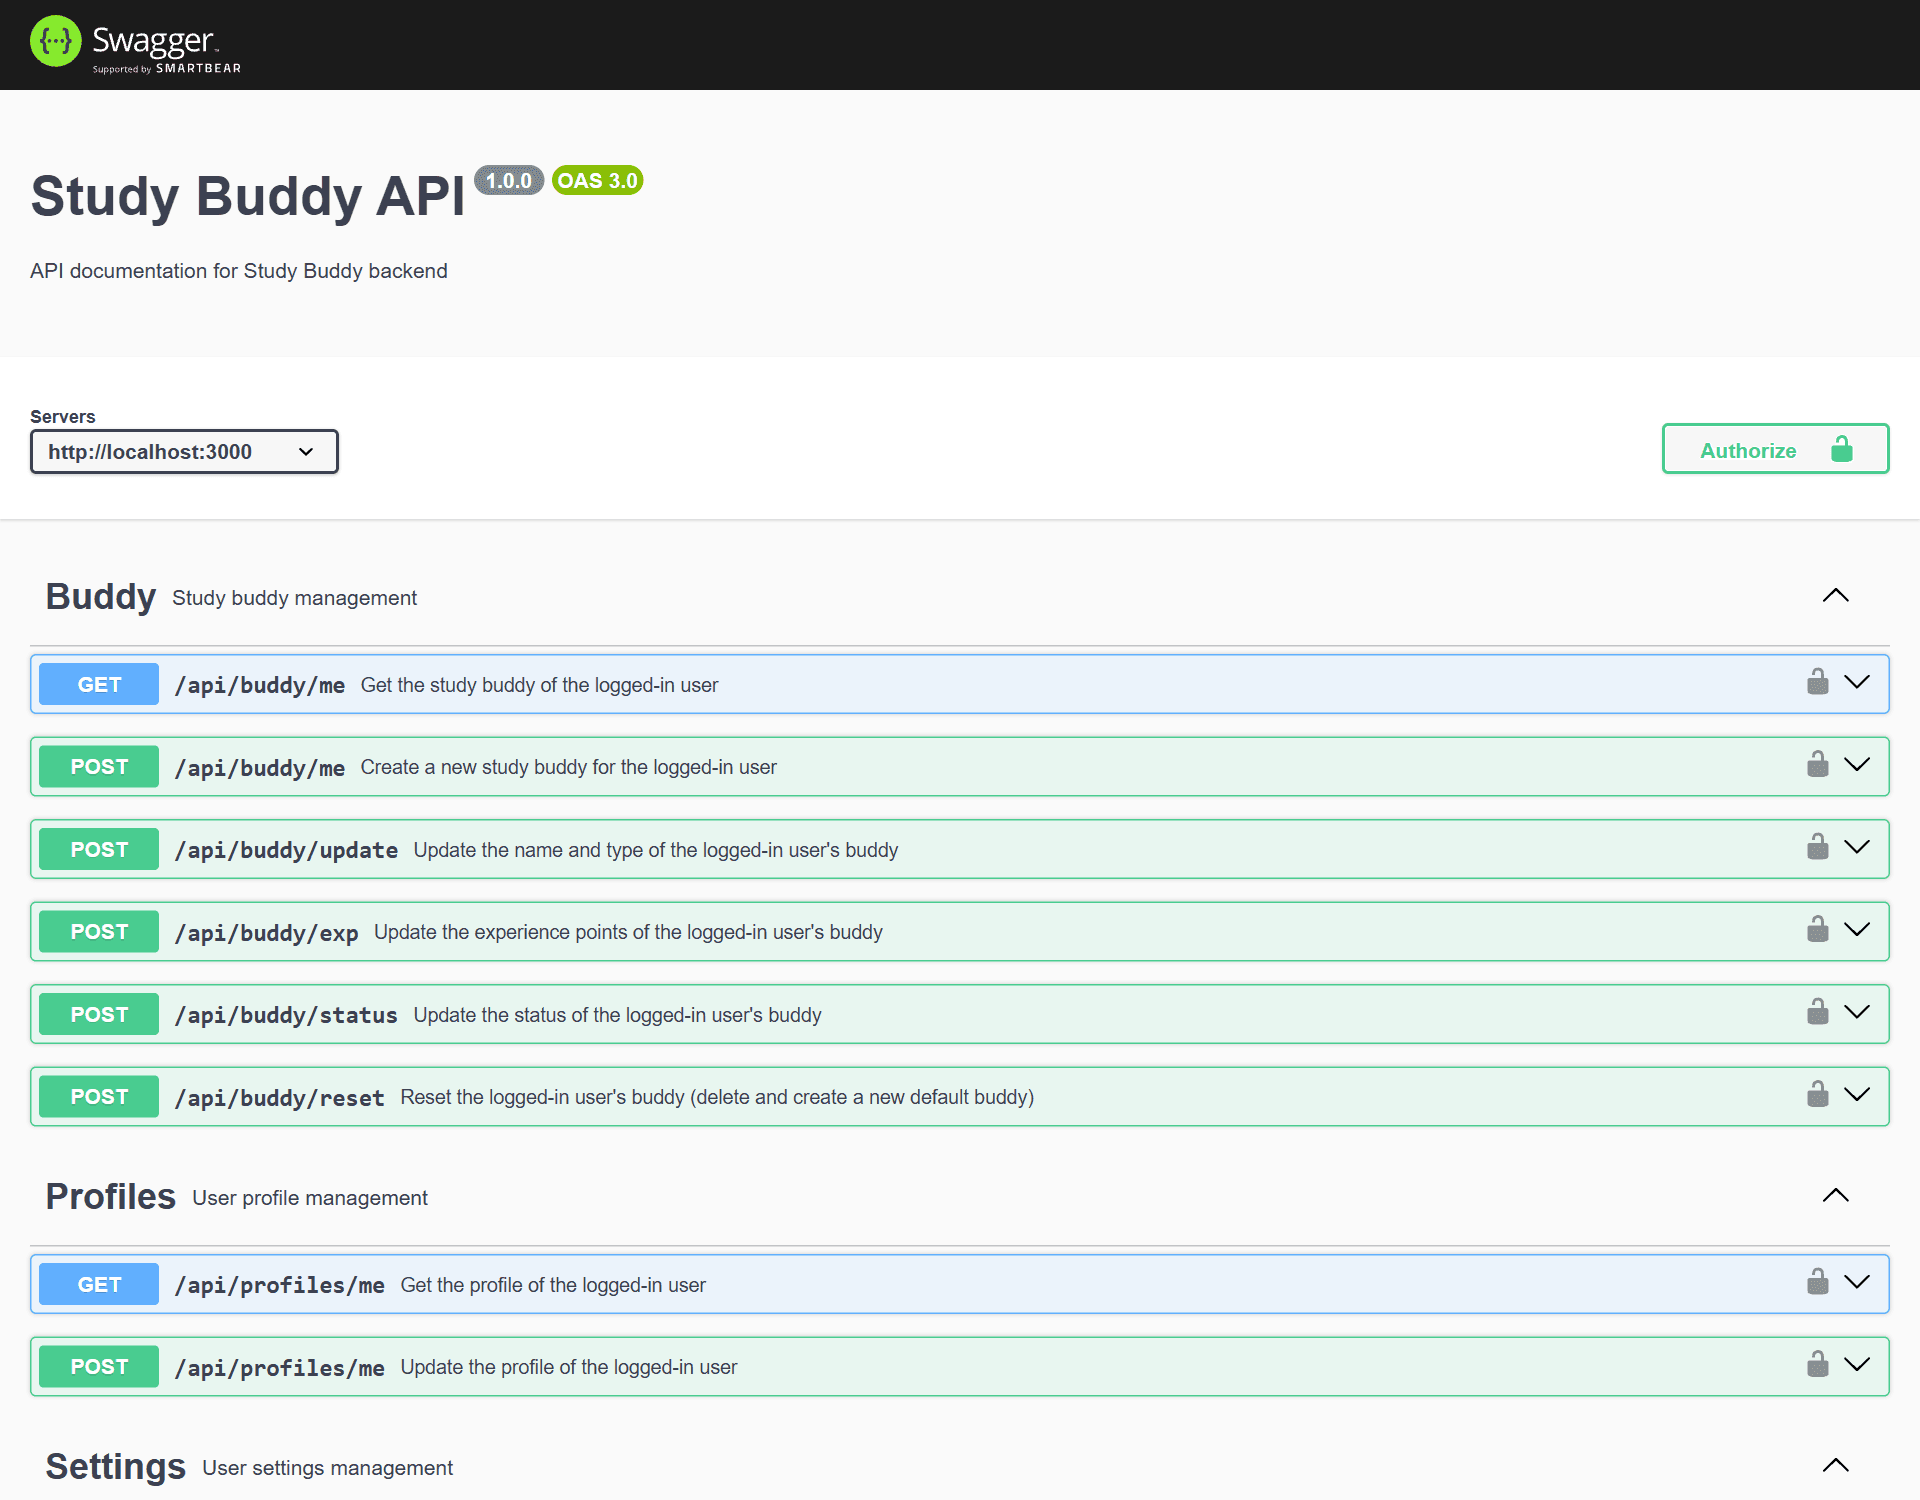This screenshot has height=1500, width=1920.
Task: Expand the /api/buddy/reset operation chevron
Action: click(x=1857, y=1095)
